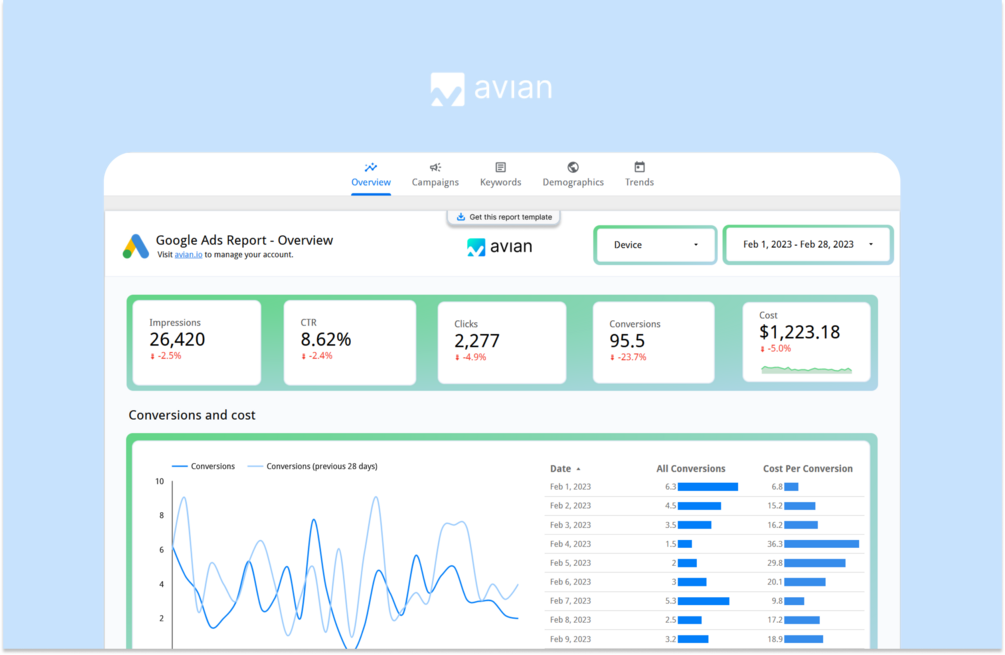Sort by Cost Per Conversion column header
The height and width of the screenshot is (655, 1005).
[x=808, y=468]
